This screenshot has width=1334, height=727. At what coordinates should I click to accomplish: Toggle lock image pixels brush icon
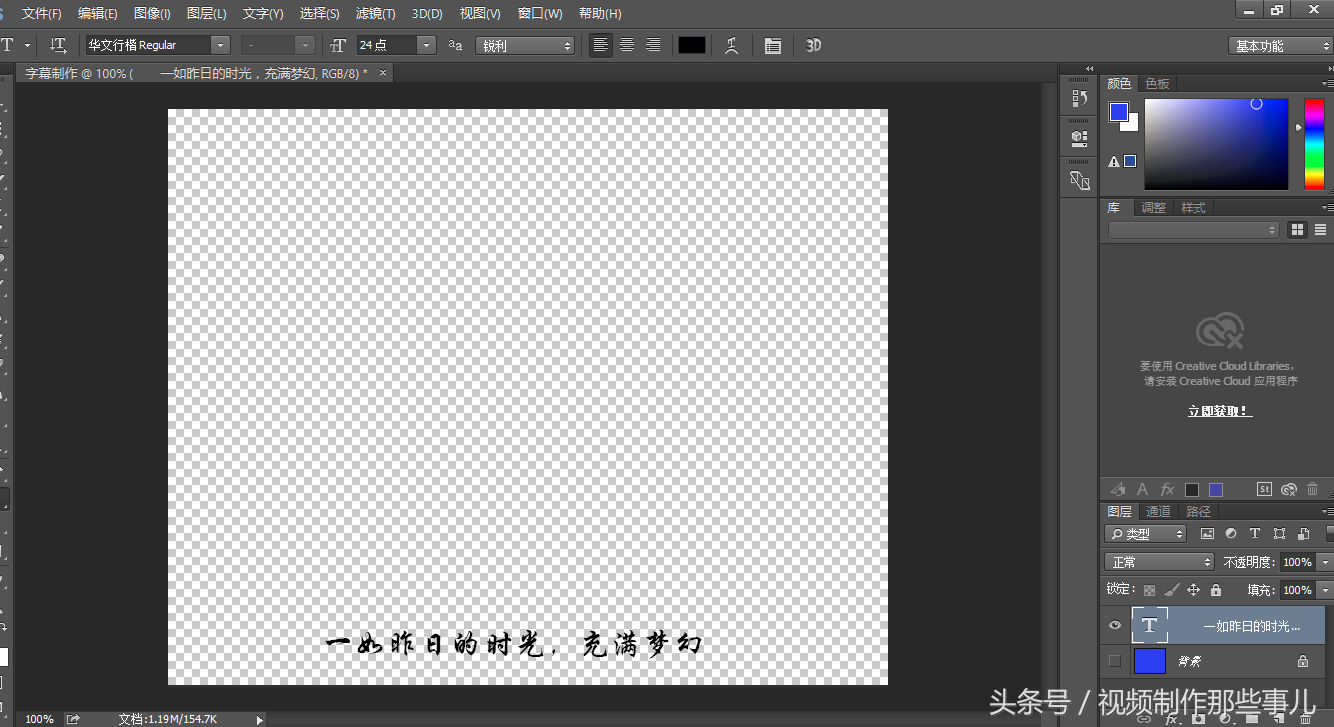click(x=1171, y=590)
